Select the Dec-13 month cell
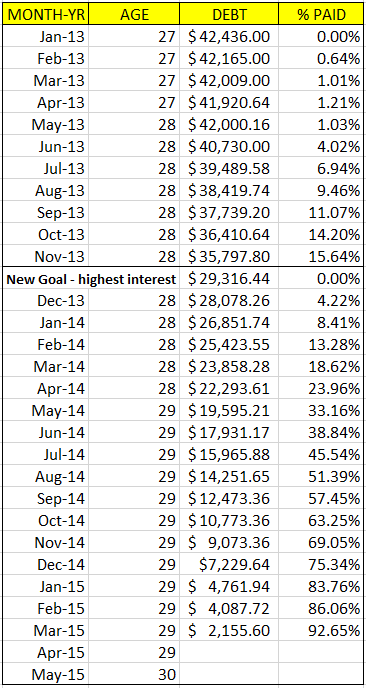 (x=44, y=301)
